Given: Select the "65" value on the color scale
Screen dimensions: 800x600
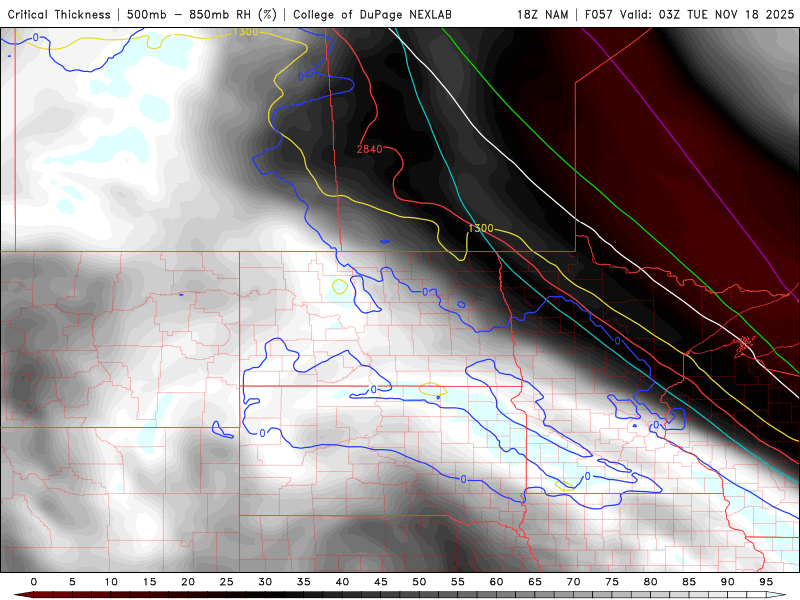Looking at the screenshot, I should tap(535, 582).
